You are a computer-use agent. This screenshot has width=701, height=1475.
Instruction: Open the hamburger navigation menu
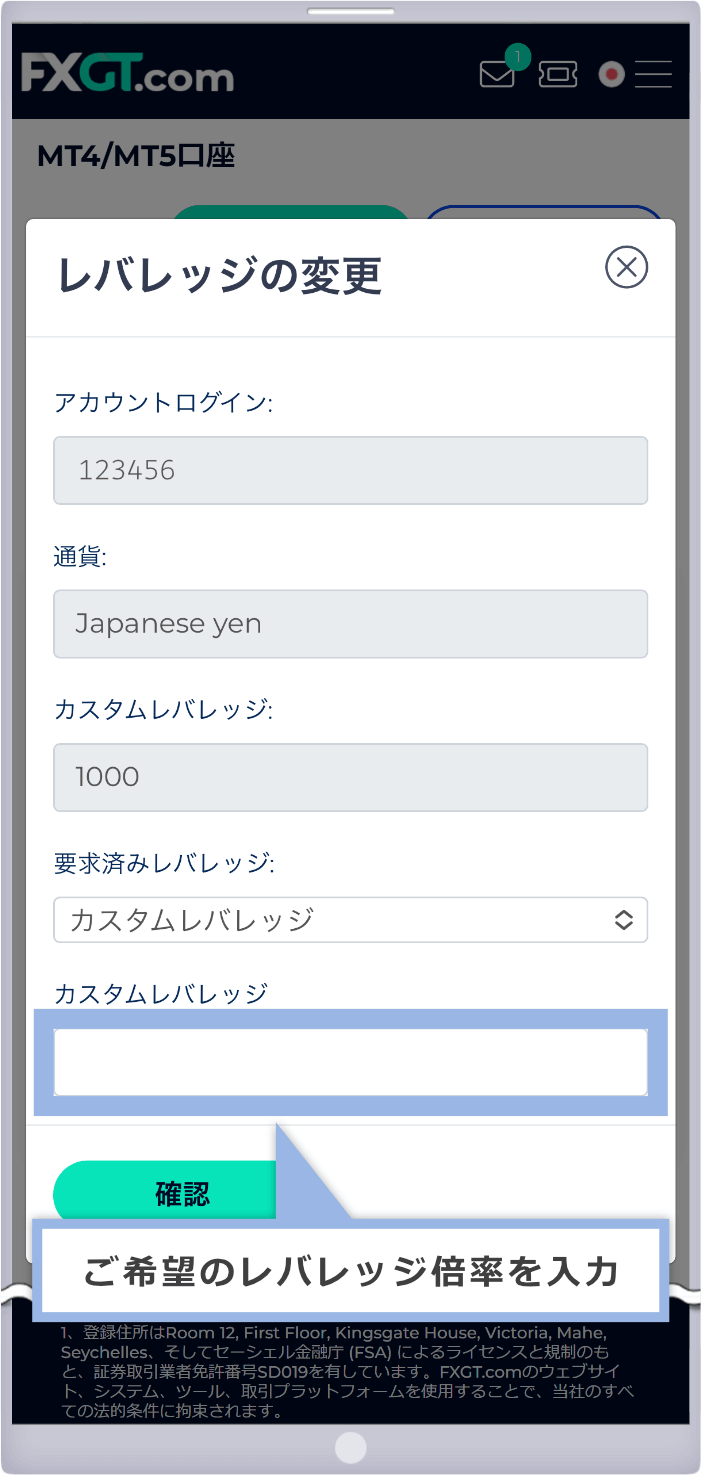(653, 74)
